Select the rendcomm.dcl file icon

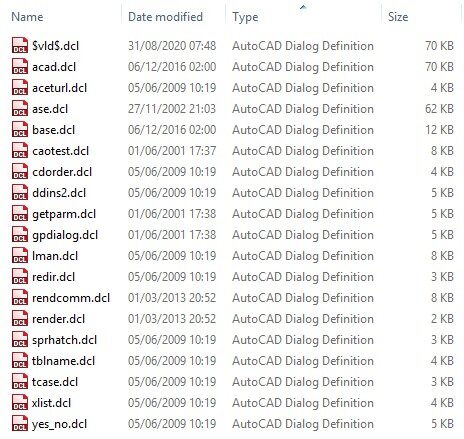(20, 297)
